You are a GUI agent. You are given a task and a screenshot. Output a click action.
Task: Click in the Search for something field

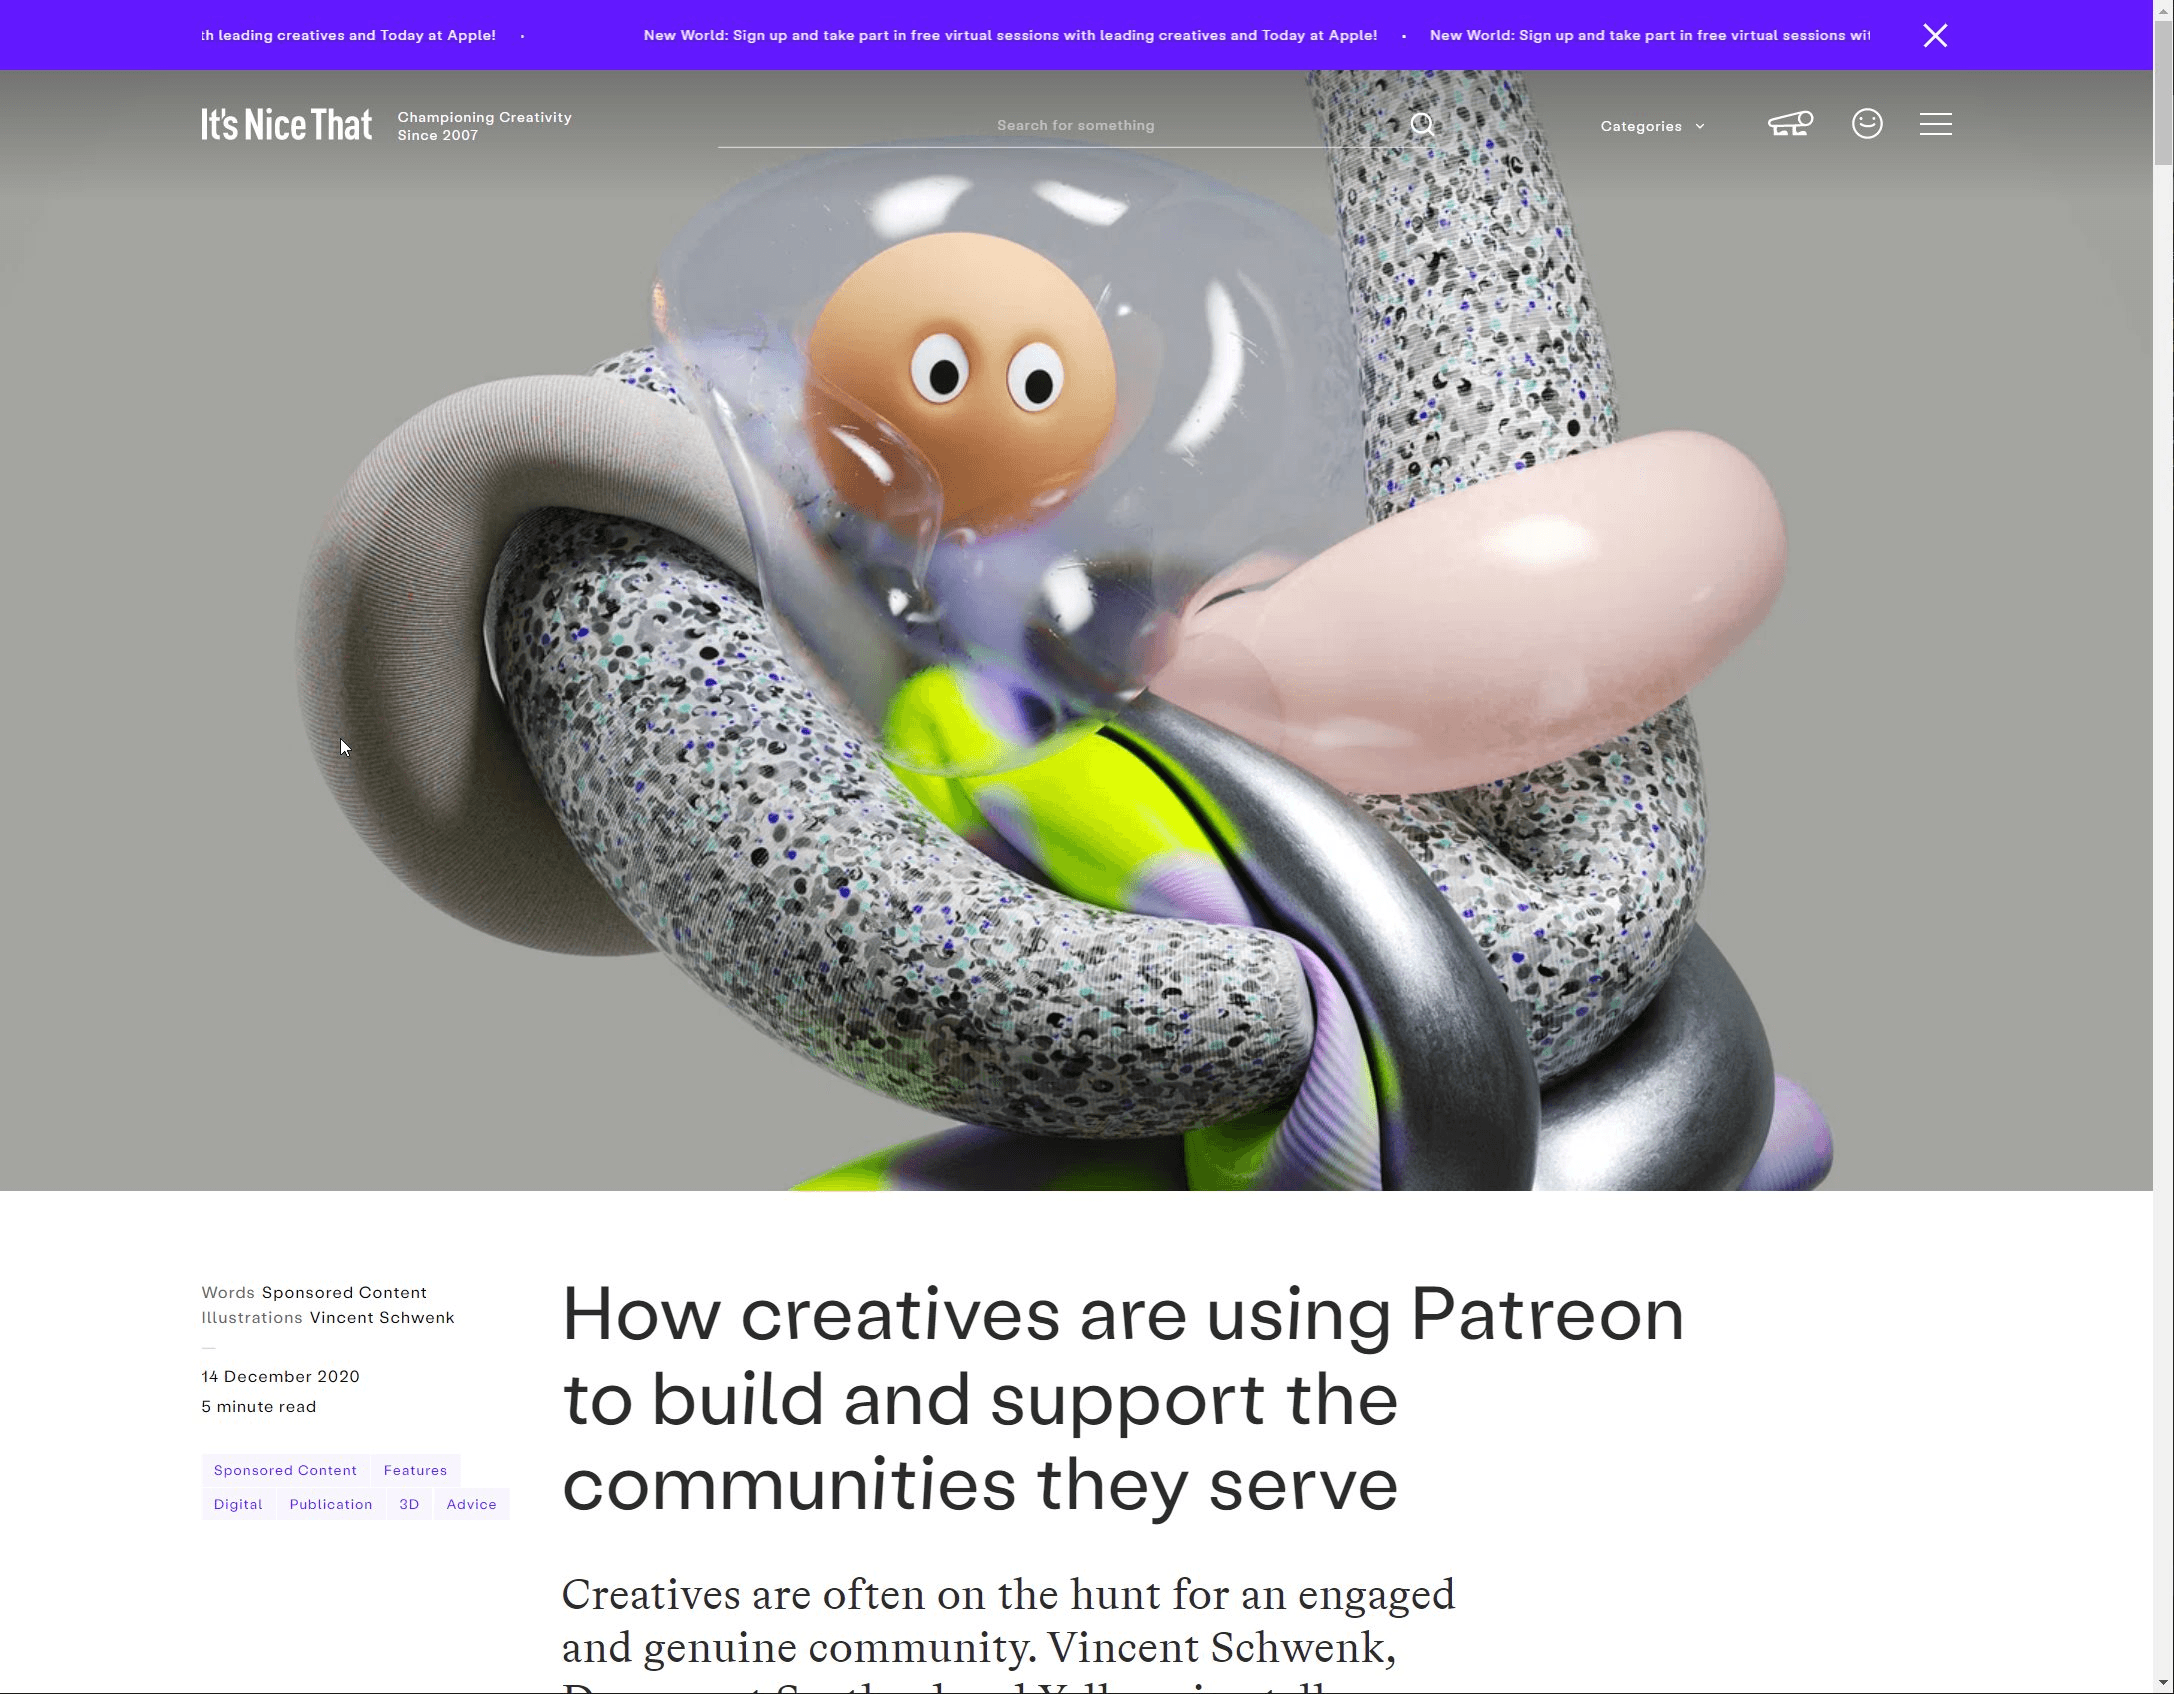pos(1075,125)
